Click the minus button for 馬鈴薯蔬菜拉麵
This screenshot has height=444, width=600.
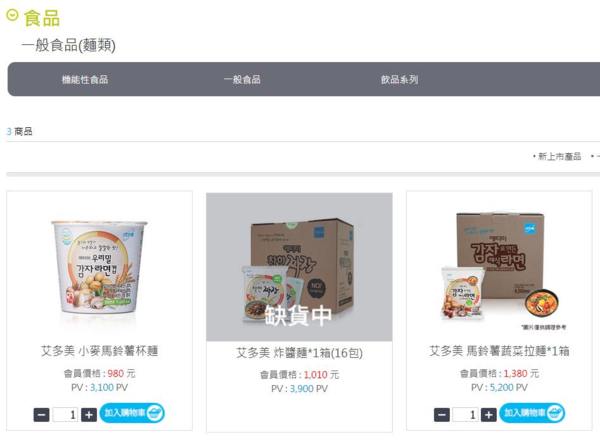(x=442, y=415)
